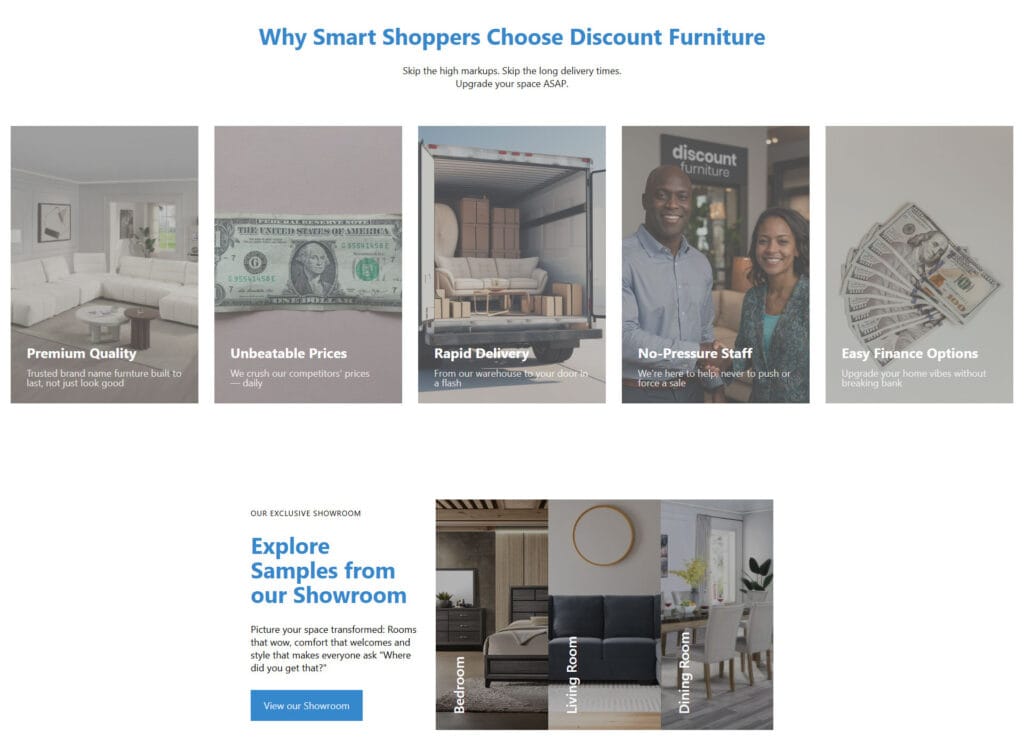Choose the Dining Room showroom panel
Screen dimensions: 1024x754
point(717,614)
